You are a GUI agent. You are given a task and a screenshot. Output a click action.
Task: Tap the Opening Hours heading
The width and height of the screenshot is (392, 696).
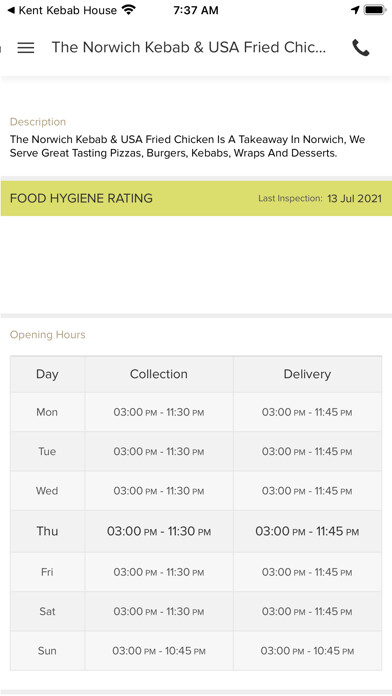(x=48, y=335)
